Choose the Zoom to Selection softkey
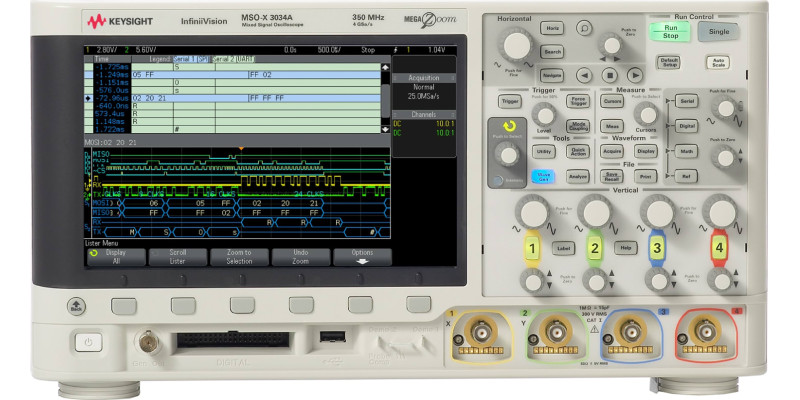The image size is (800, 400). pyautogui.click(x=239, y=257)
